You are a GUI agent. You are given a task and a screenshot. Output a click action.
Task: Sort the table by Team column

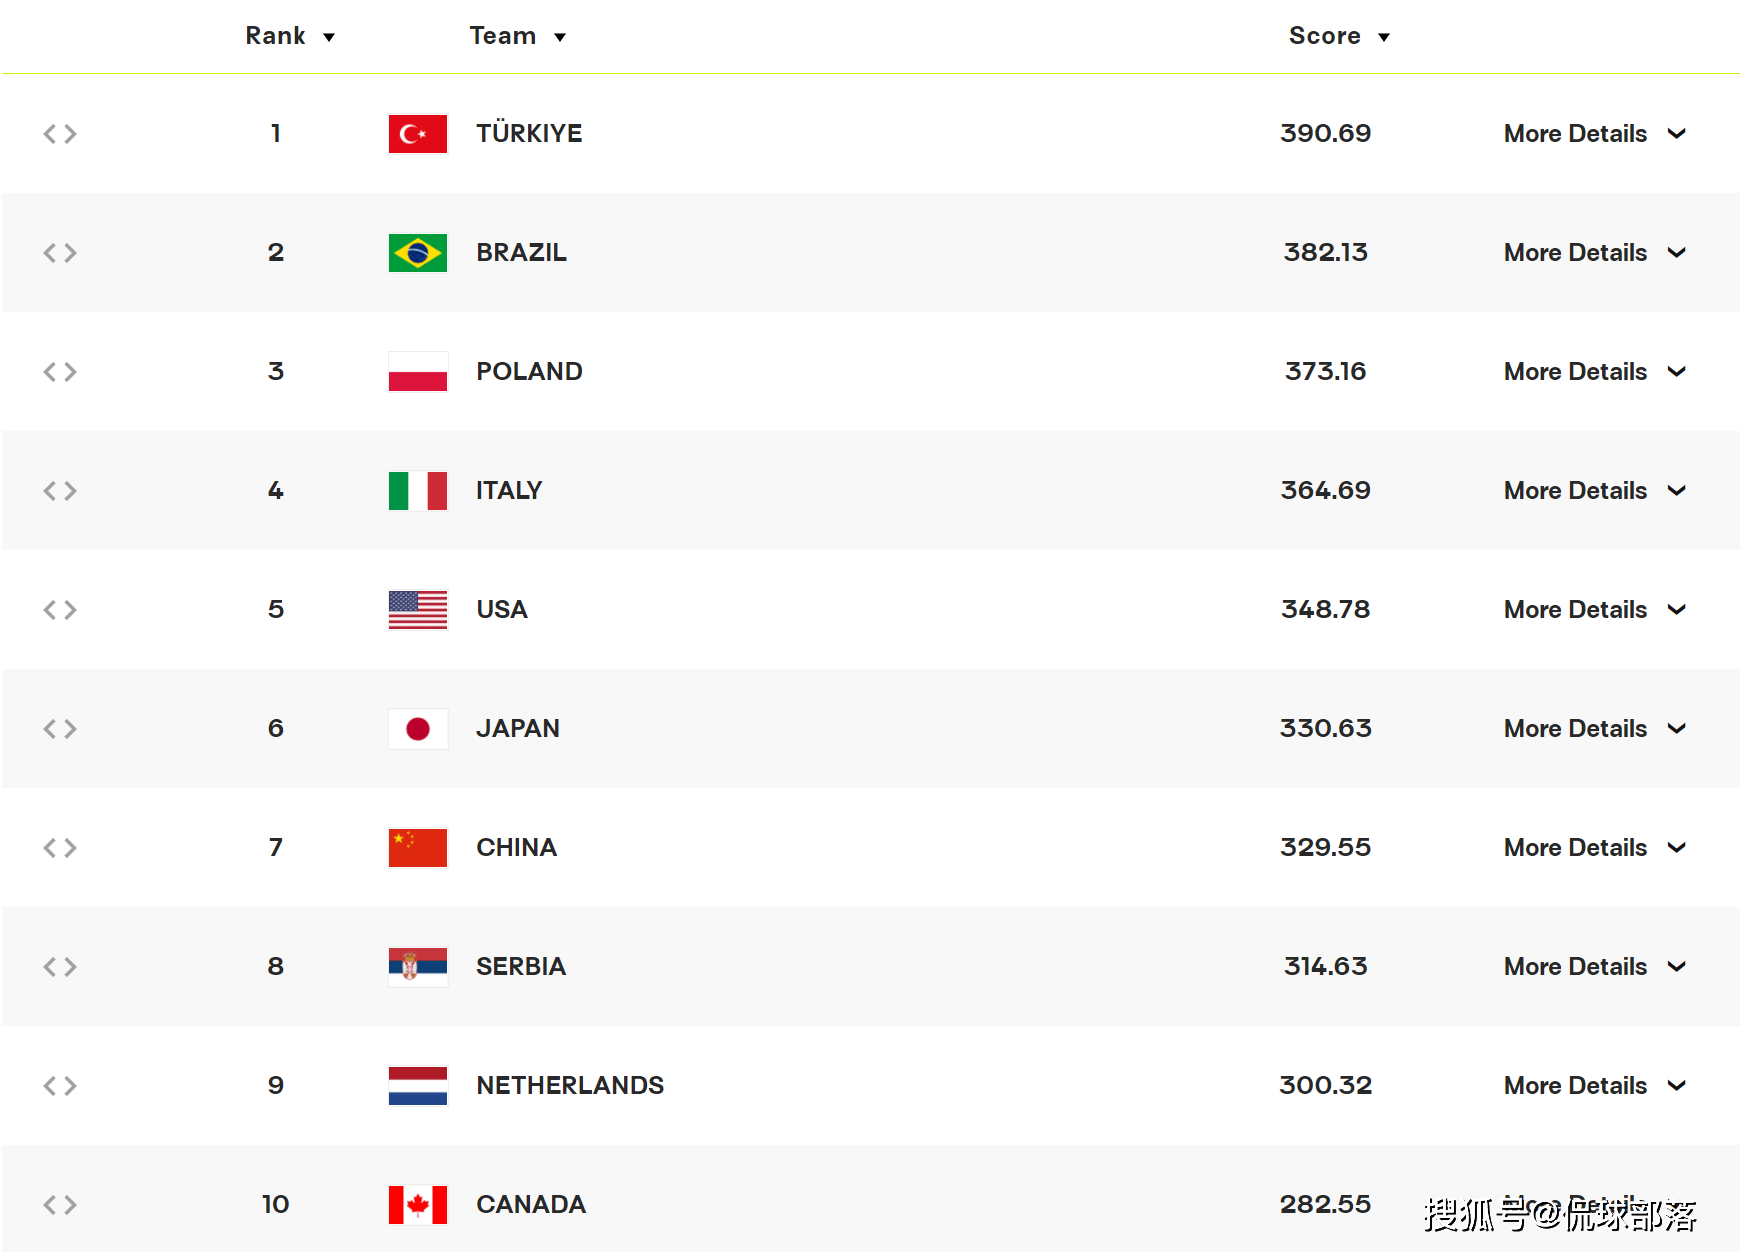click(x=517, y=37)
